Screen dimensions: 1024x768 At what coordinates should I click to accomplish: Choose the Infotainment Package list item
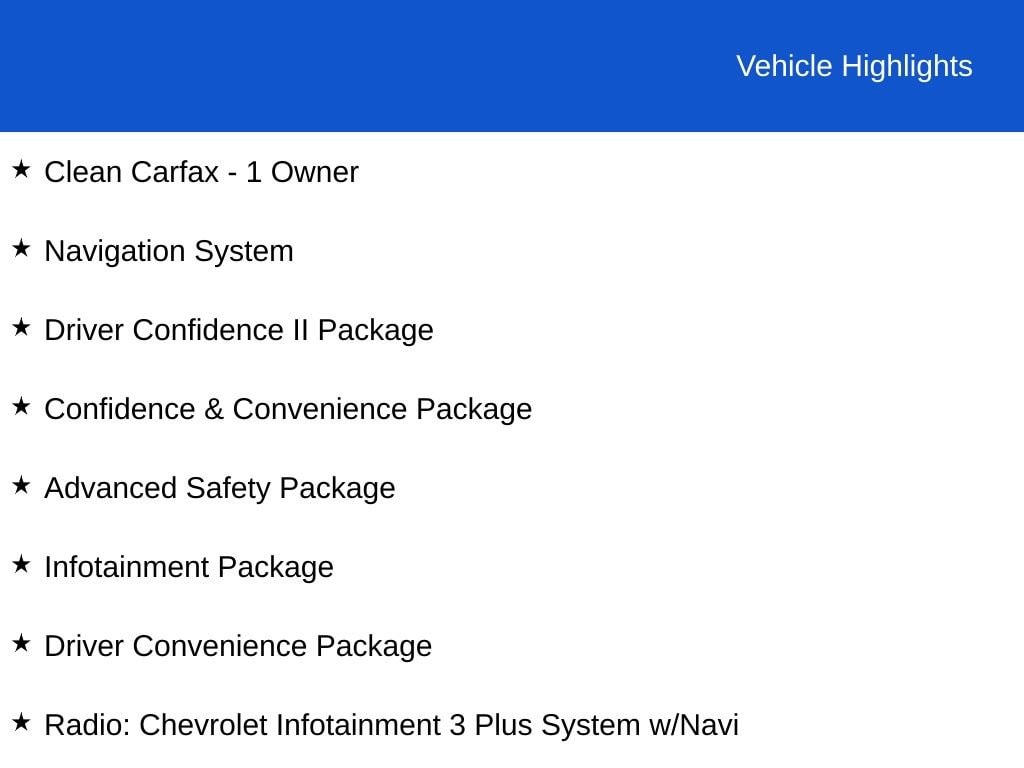pos(189,568)
